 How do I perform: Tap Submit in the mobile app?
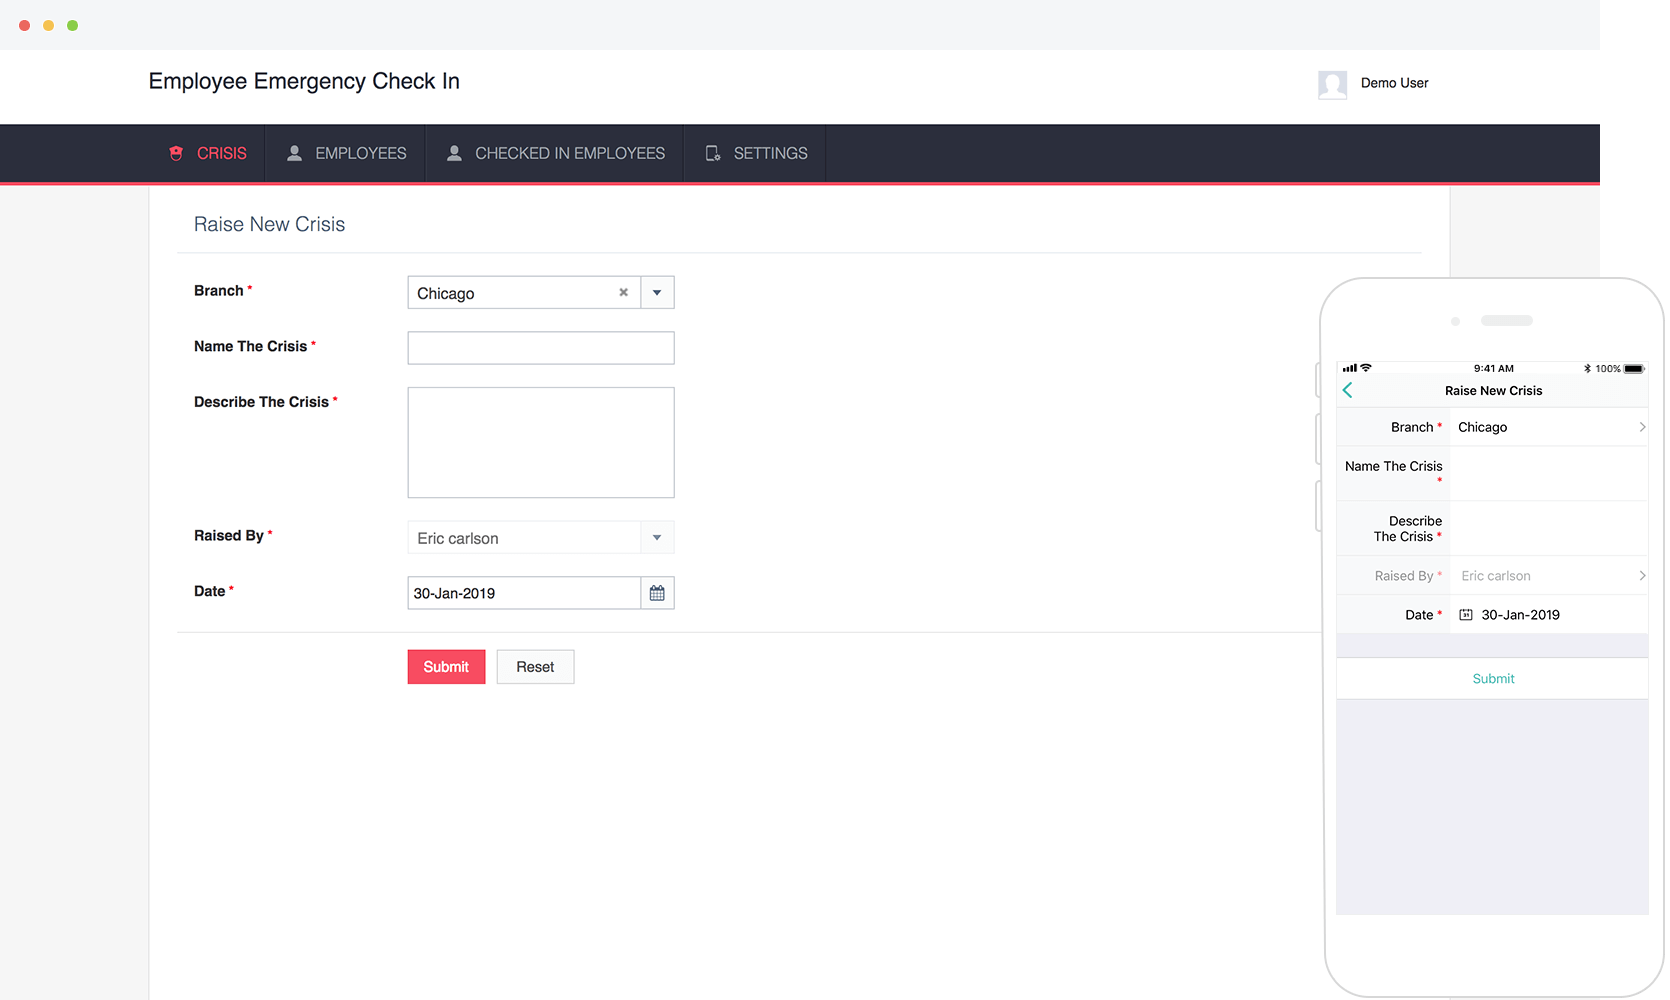1493,679
